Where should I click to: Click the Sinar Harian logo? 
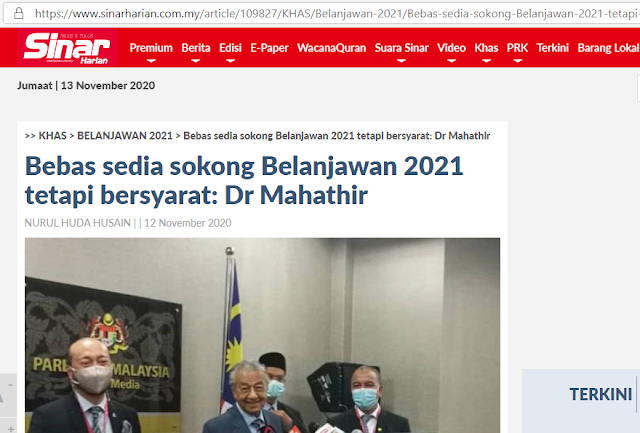point(67,48)
